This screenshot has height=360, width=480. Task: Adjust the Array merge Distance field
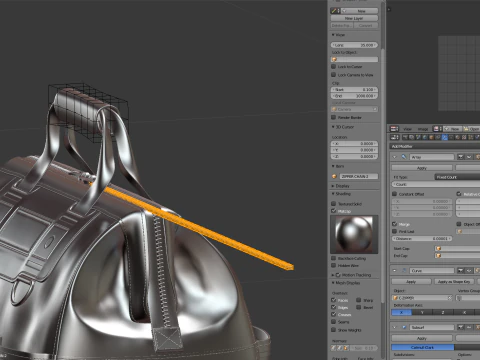click(422, 239)
